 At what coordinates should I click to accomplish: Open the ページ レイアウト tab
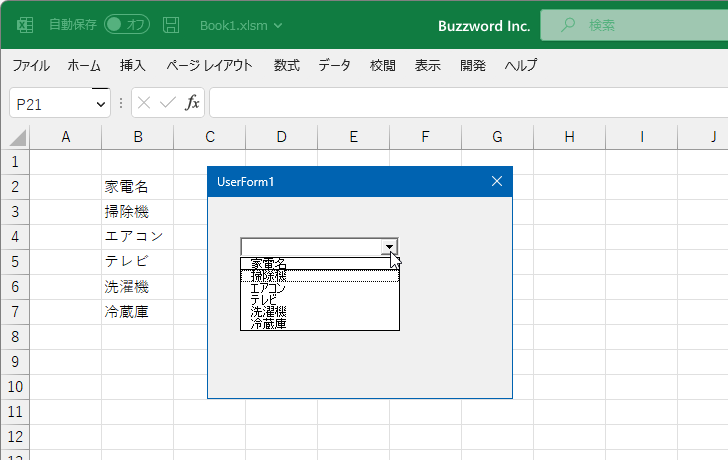click(x=209, y=65)
